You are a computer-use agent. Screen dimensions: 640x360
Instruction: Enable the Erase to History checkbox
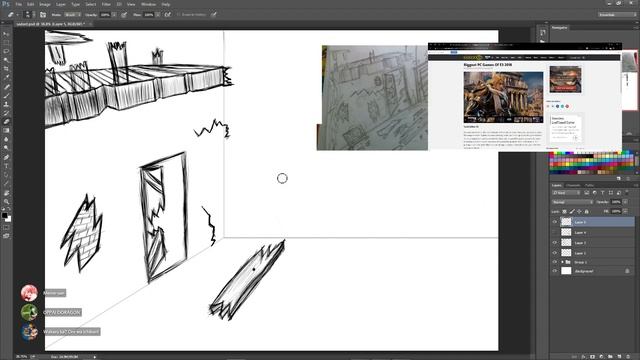point(178,15)
